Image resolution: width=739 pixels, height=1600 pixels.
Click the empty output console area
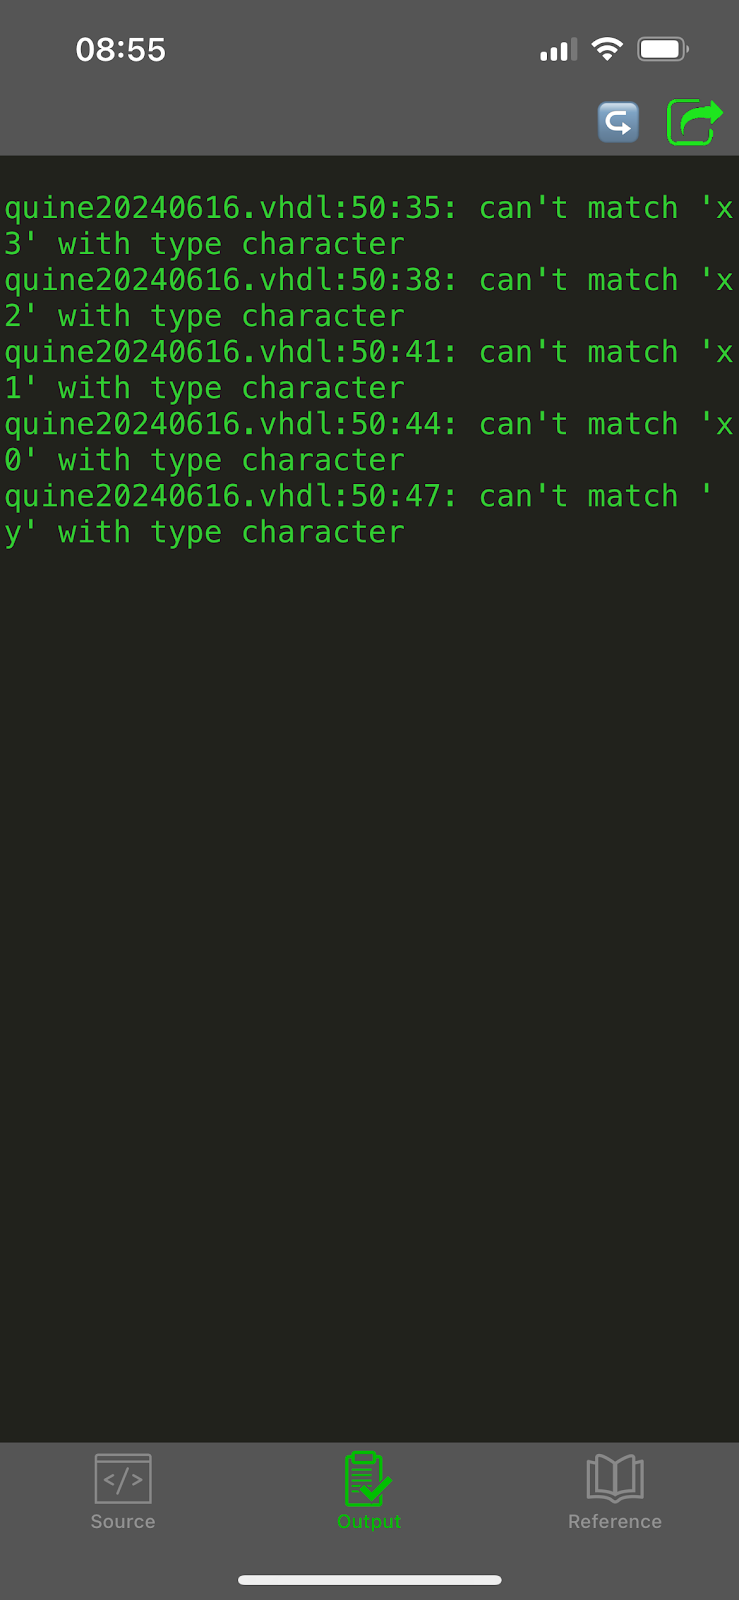pyautogui.click(x=369, y=950)
